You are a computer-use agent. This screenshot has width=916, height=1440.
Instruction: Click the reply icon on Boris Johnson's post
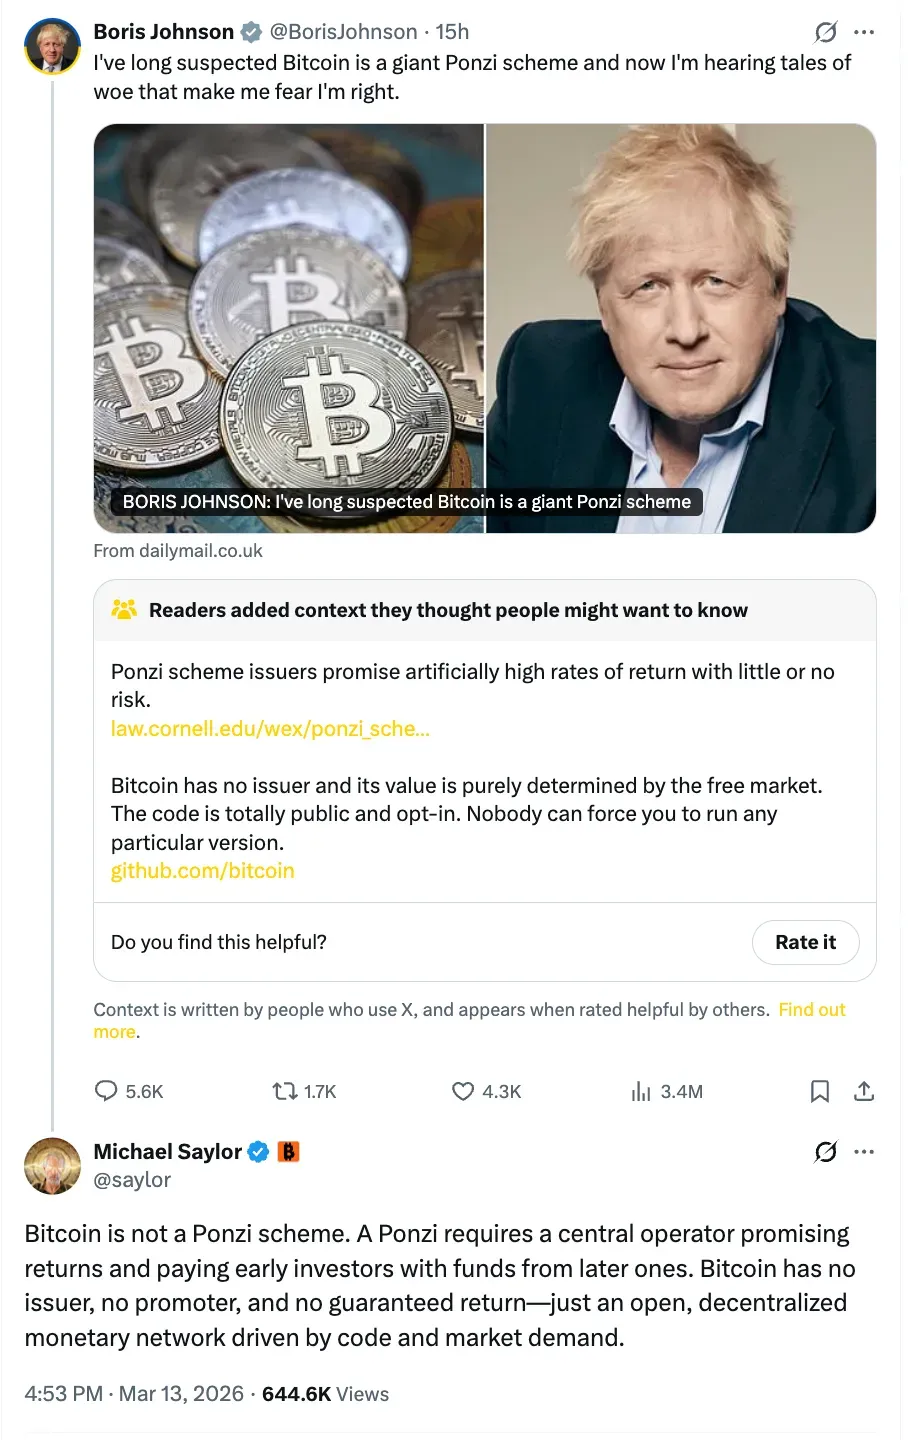pos(106,1091)
